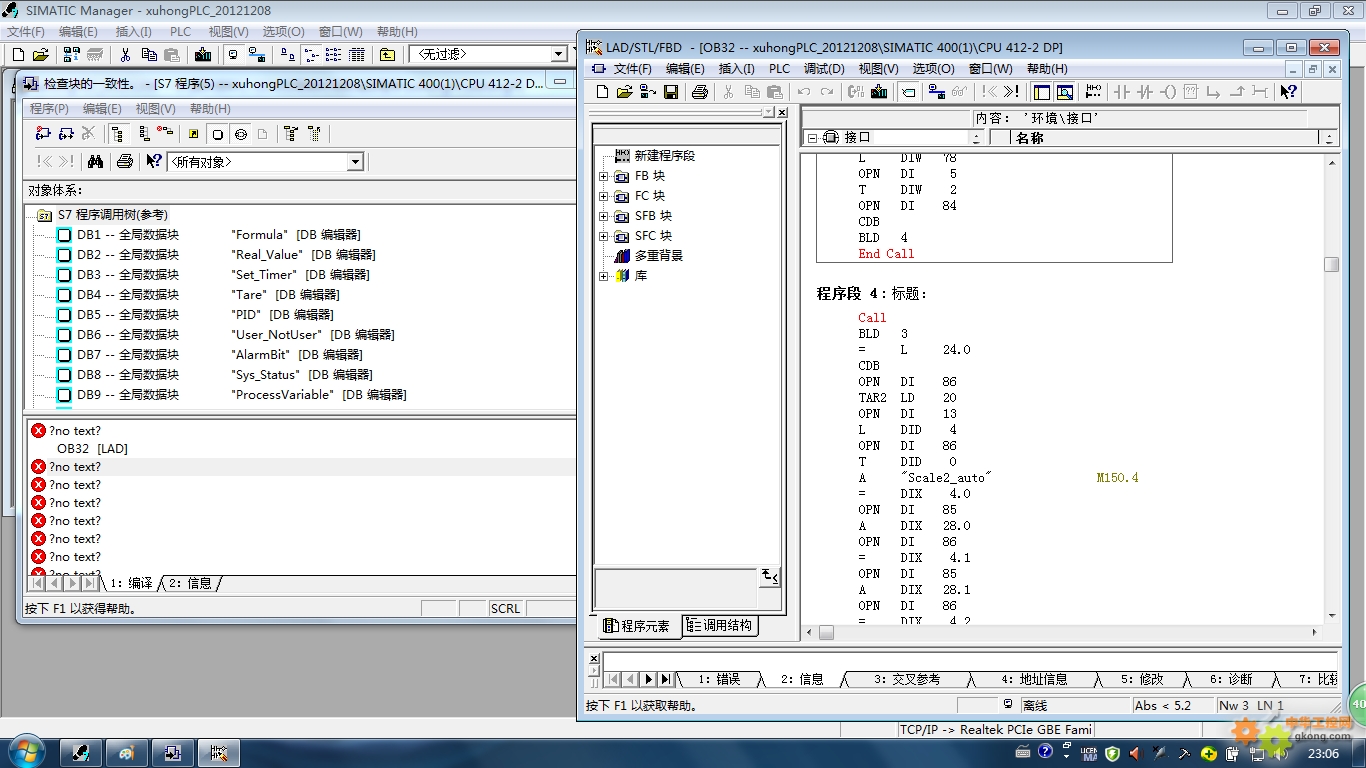Switch to 1: 错误 tab in editor

click(x=719, y=679)
